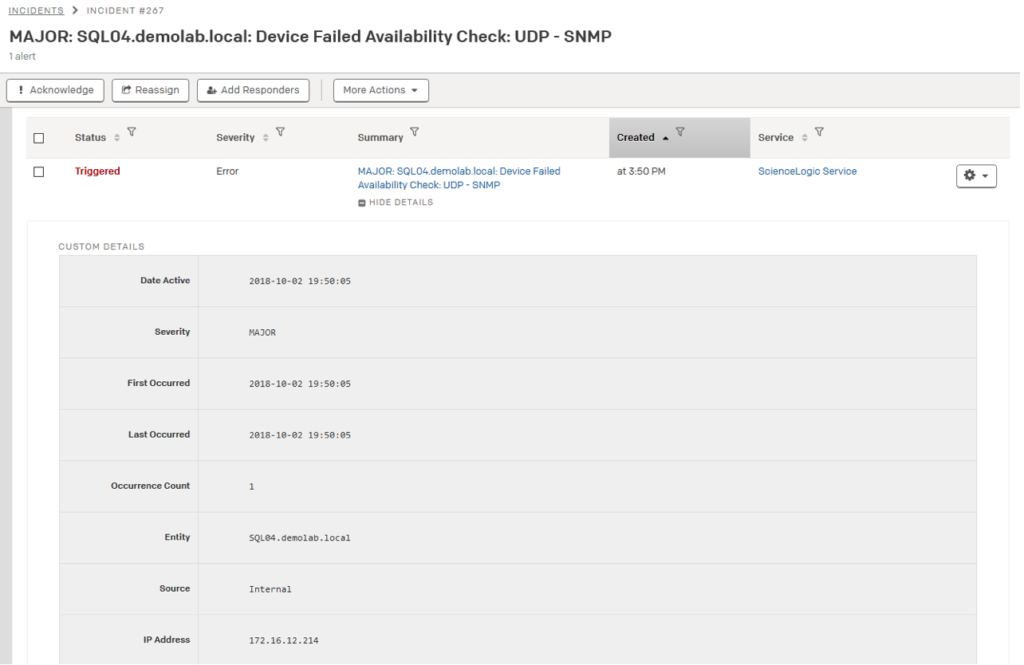Viewport: 1024px width, 665px height.
Task: Click the Created column filter icon
Action: pyautogui.click(x=680, y=133)
